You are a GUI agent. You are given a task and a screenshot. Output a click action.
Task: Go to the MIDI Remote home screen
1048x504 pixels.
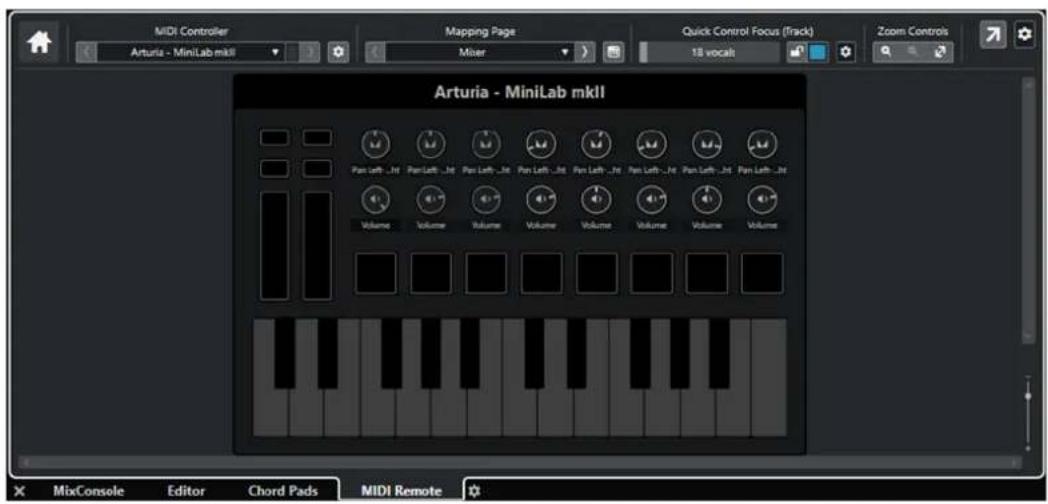(38, 42)
